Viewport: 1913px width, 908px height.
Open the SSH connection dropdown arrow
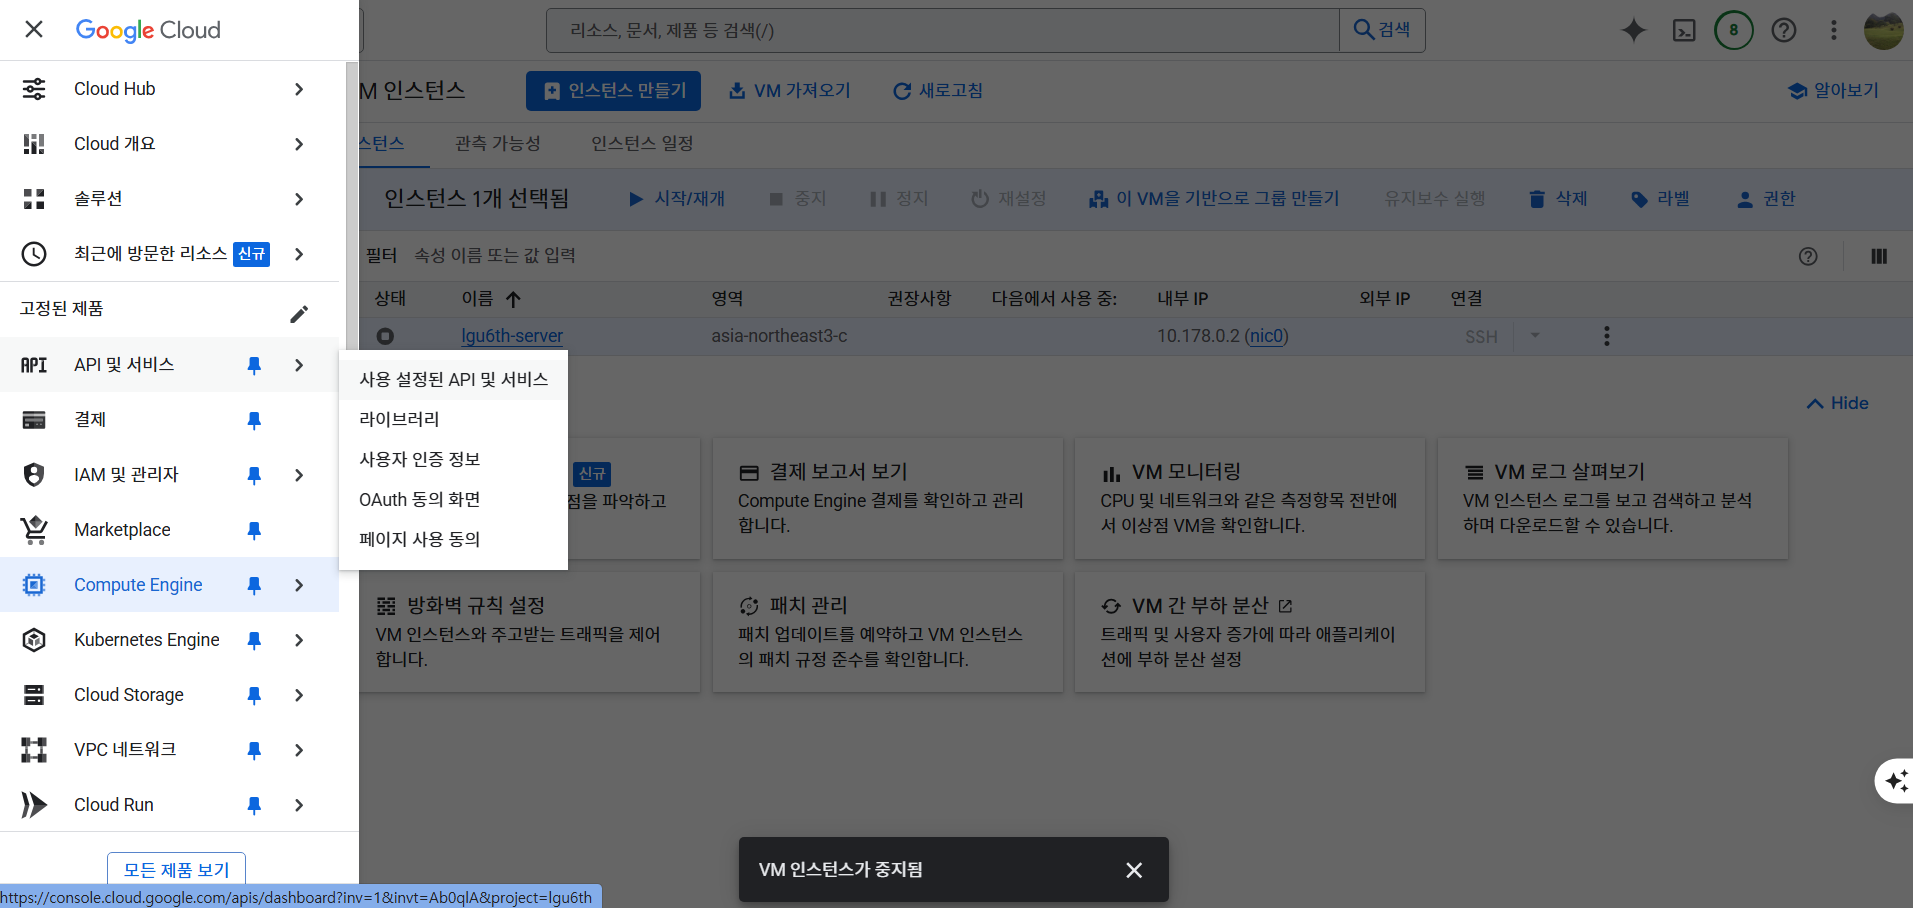point(1535,336)
